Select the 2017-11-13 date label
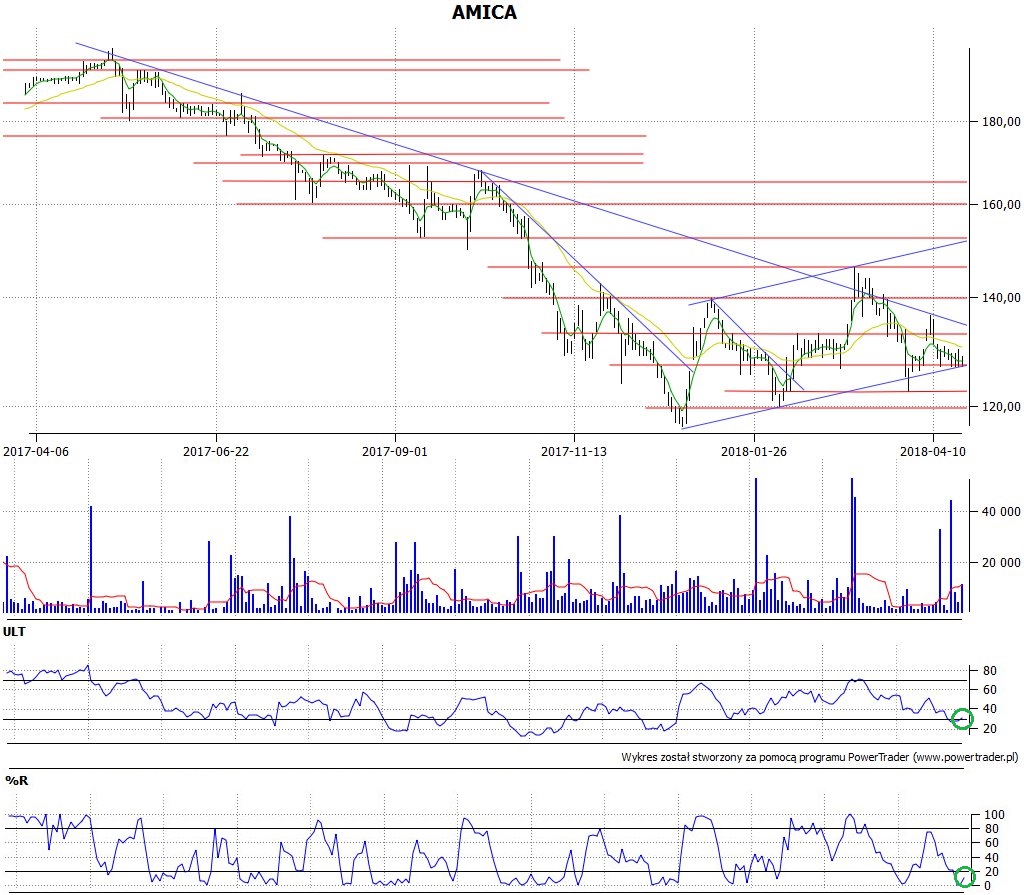Image resolution: width=1024 pixels, height=895 pixels. point(574,451)
